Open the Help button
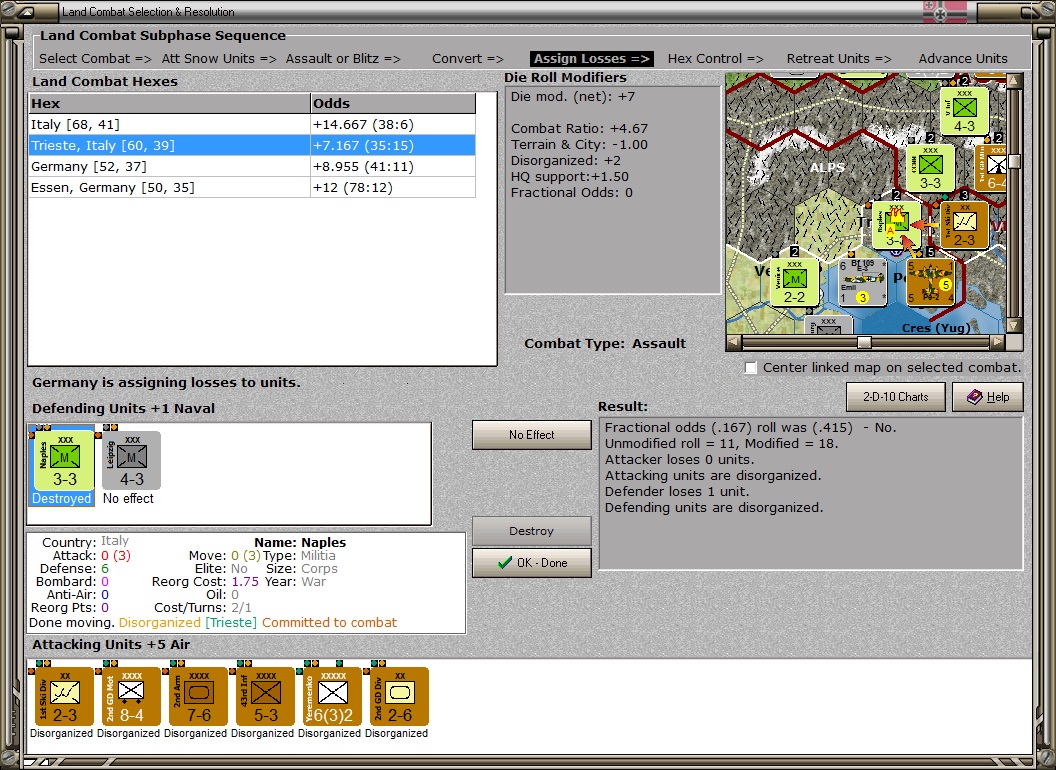The width and height of the screenshot is (1056, 770). [987, 397]
